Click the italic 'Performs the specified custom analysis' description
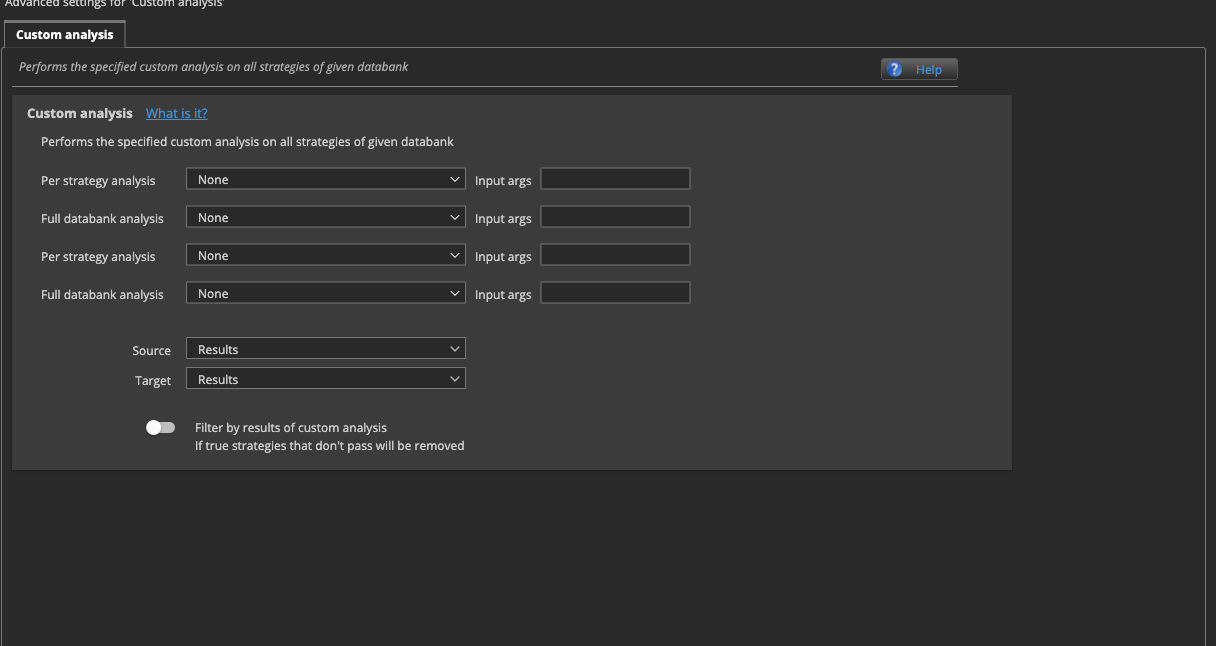1216x646 pixels. click(x=214, y=66)
